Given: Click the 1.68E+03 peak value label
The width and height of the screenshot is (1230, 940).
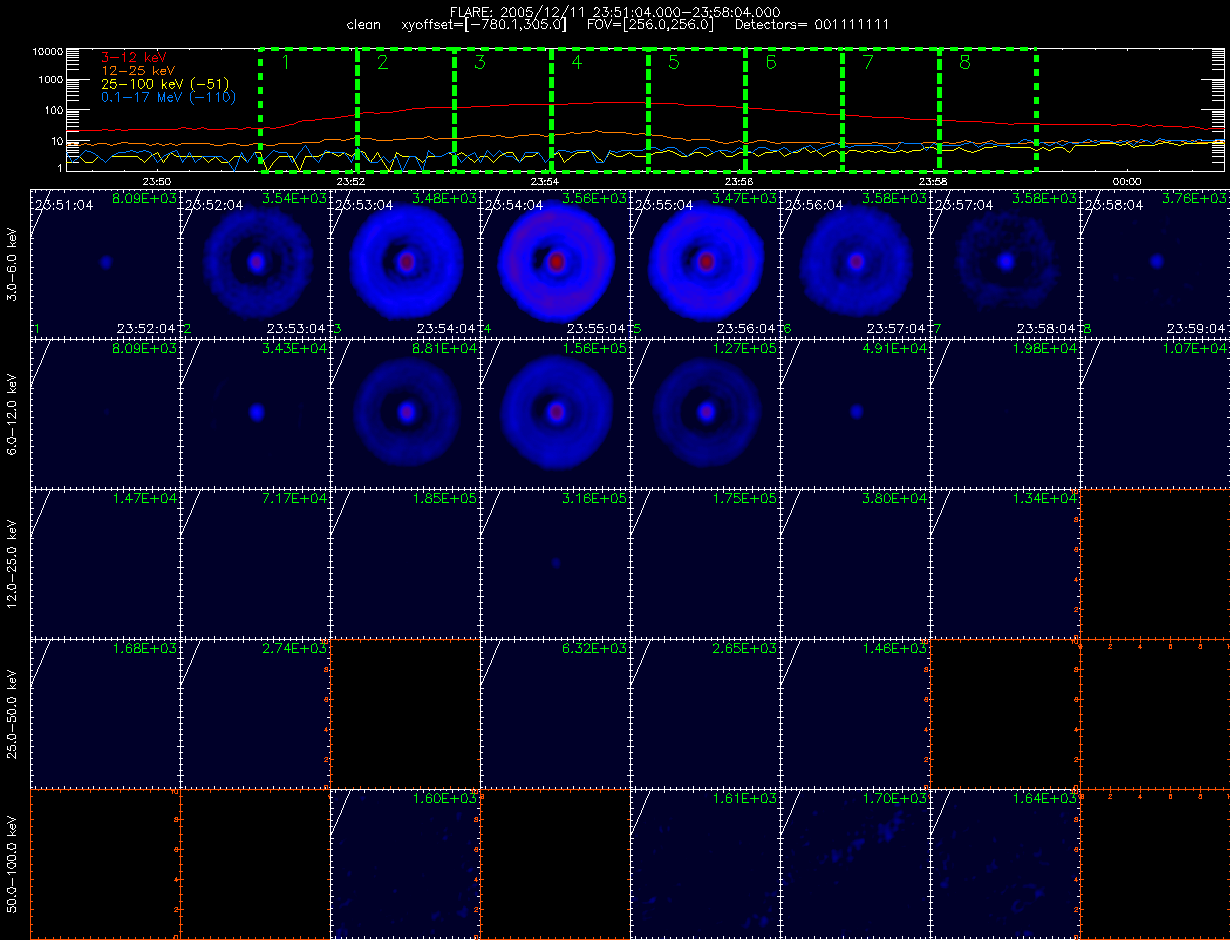Looking at the screenshot, I should (x=146, y=648).
